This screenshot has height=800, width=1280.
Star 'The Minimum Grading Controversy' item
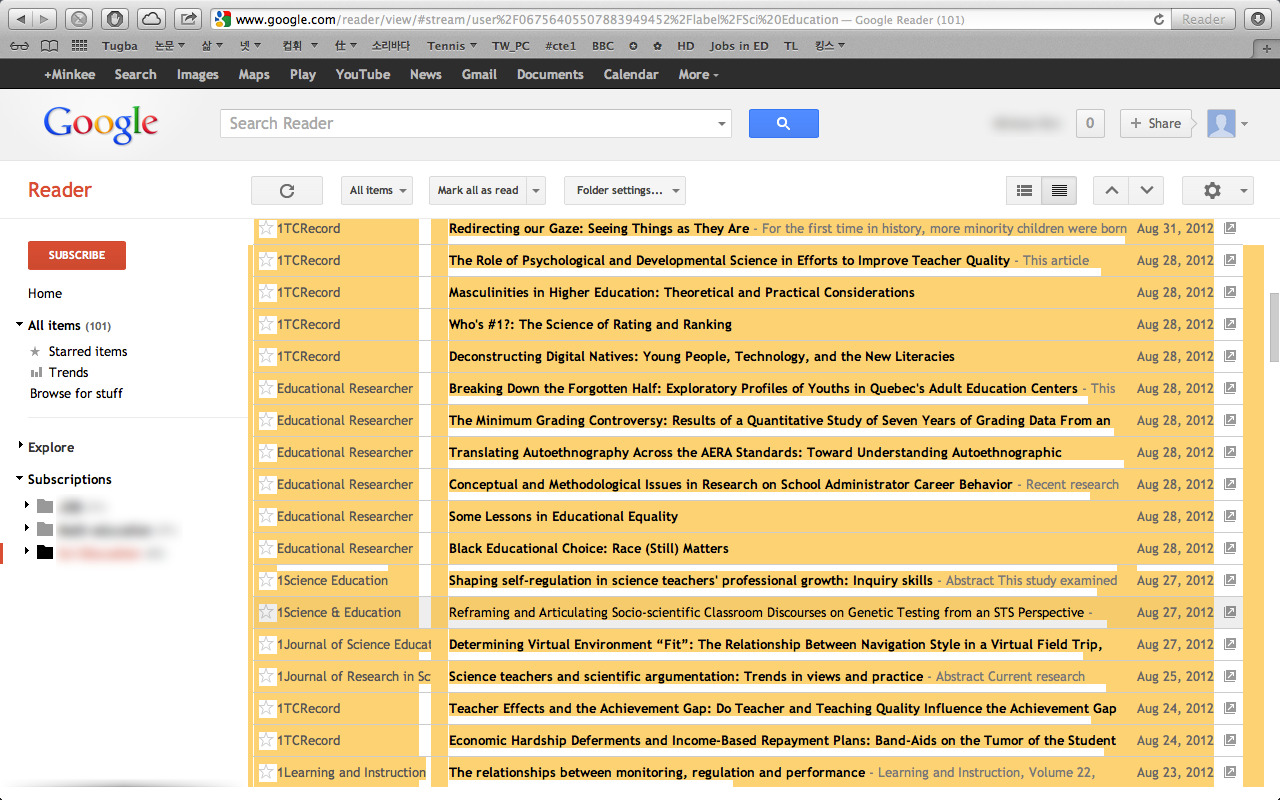point(266,420)
